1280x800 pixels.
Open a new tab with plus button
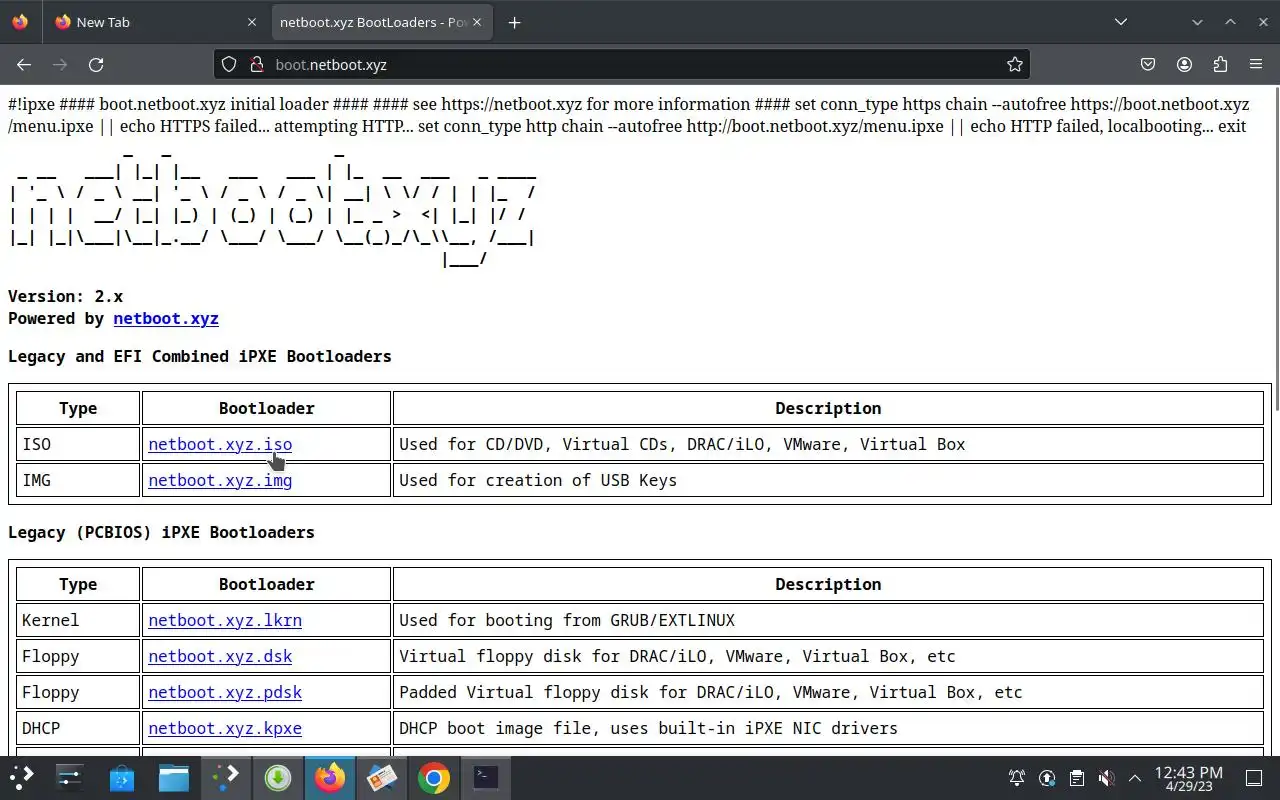514,22
